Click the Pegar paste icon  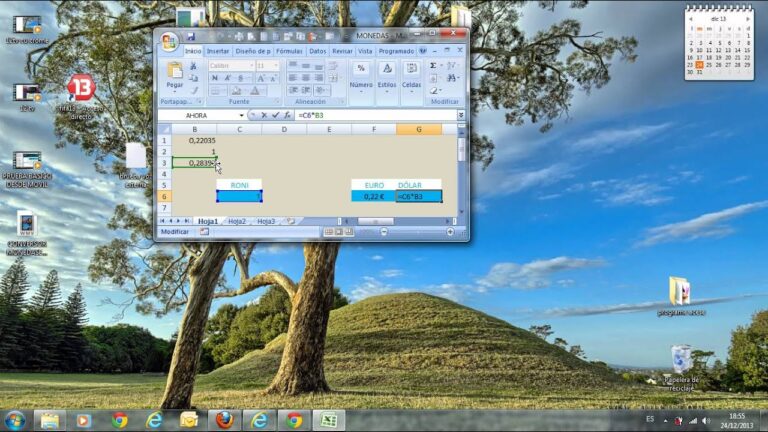(175, 75)
